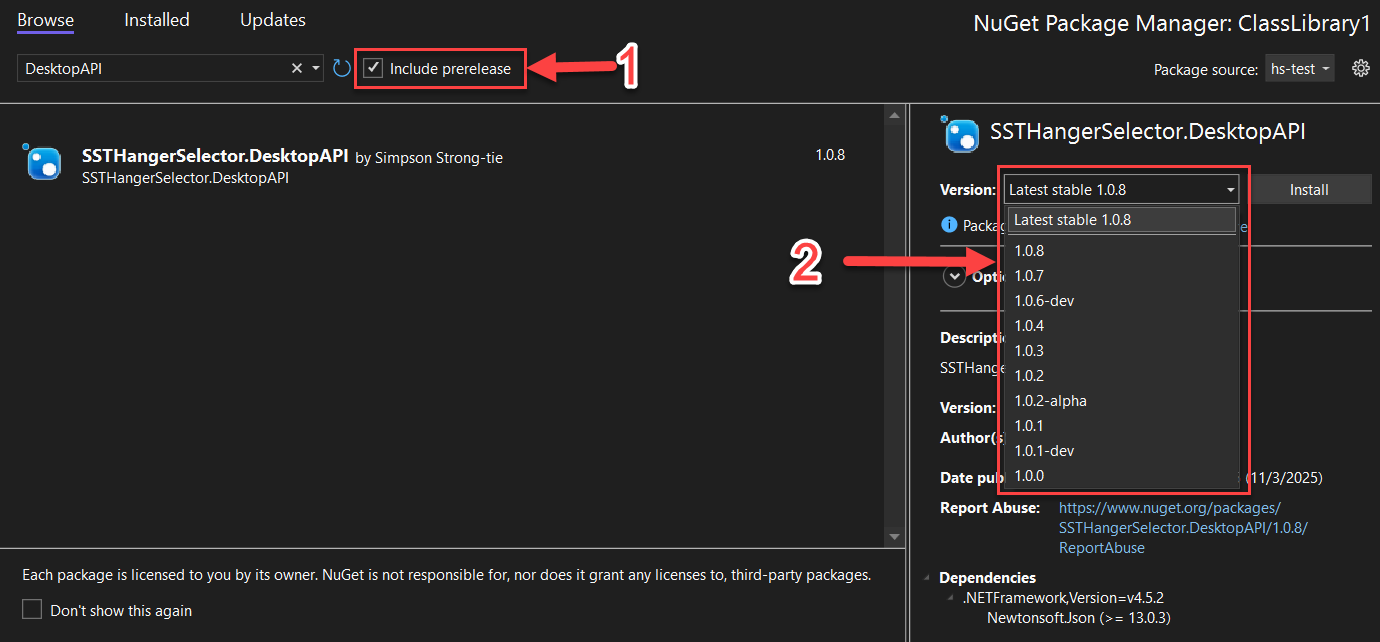Open the Package source selector hs-test
Screen dimensions: 1380x642
pyautogui.click(x=1299, y=67)
